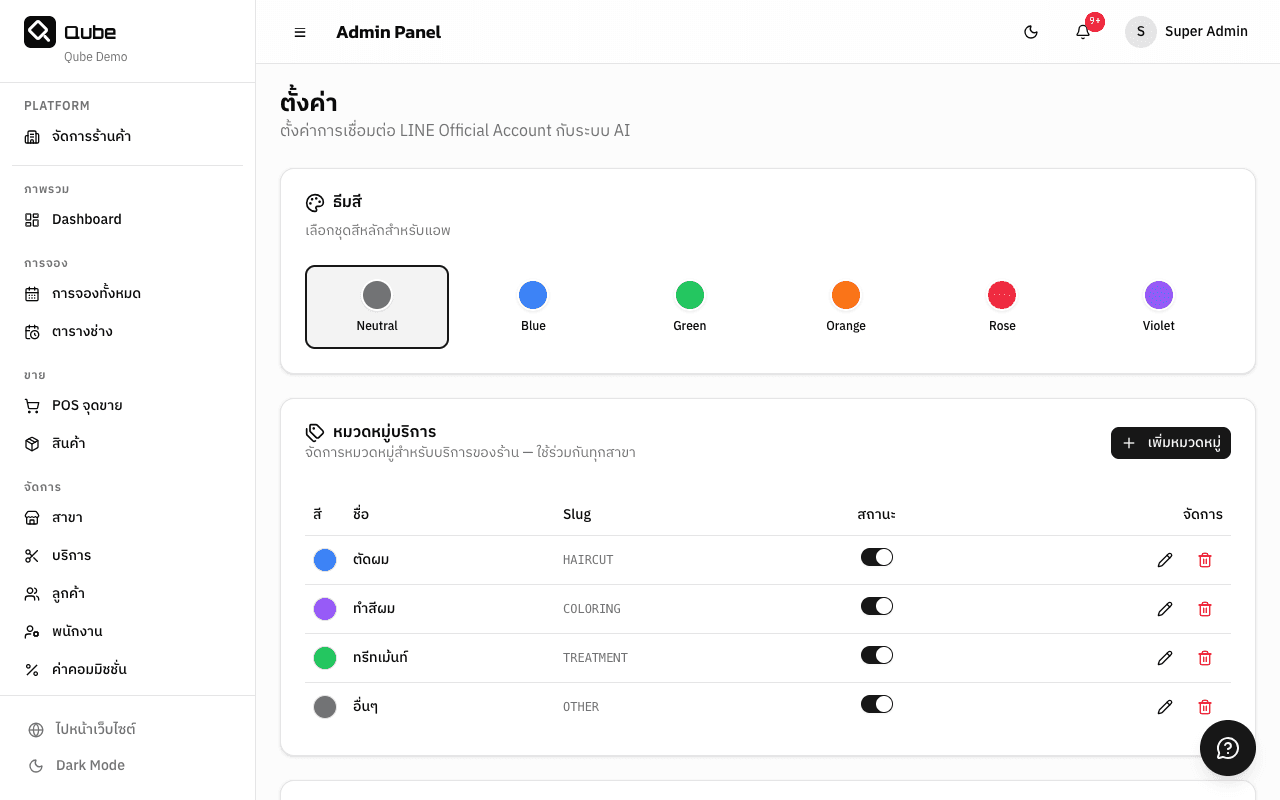Click the เพิ่มหมวดหมู่ button

(1170, 443)
